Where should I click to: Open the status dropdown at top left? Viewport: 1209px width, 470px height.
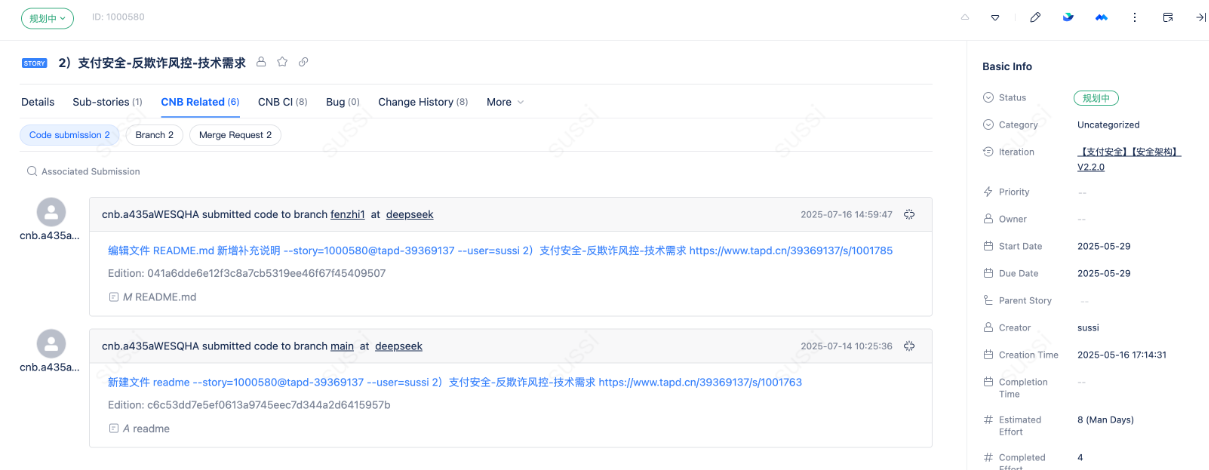(47, 18)
